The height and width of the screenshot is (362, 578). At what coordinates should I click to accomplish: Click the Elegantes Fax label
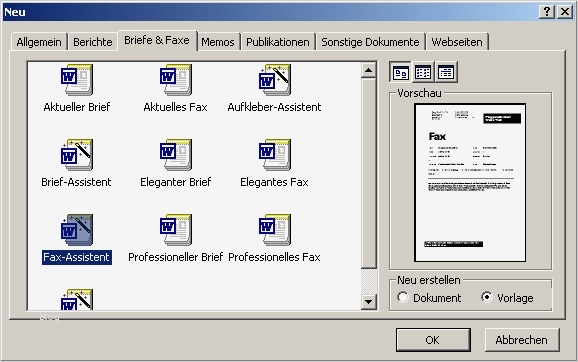(274, 182)
